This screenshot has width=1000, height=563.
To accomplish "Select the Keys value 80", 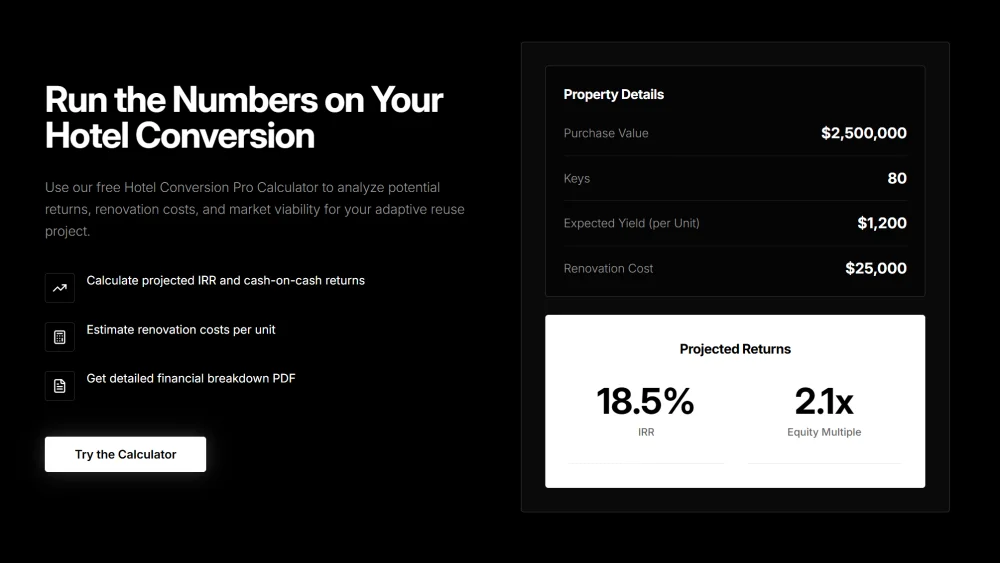I will [897, 178].
